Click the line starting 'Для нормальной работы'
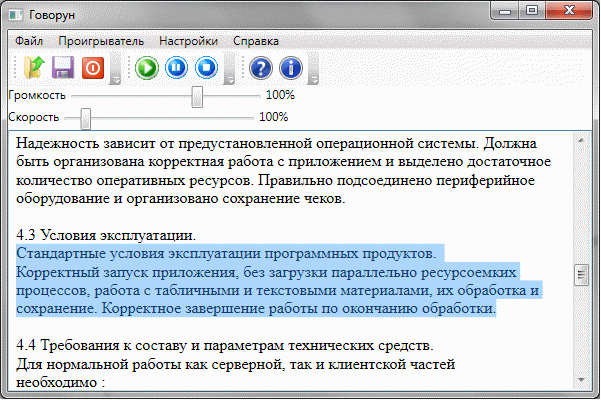This screenshot has height=400, width=601. pyautogui.click(x=235, y=364)
